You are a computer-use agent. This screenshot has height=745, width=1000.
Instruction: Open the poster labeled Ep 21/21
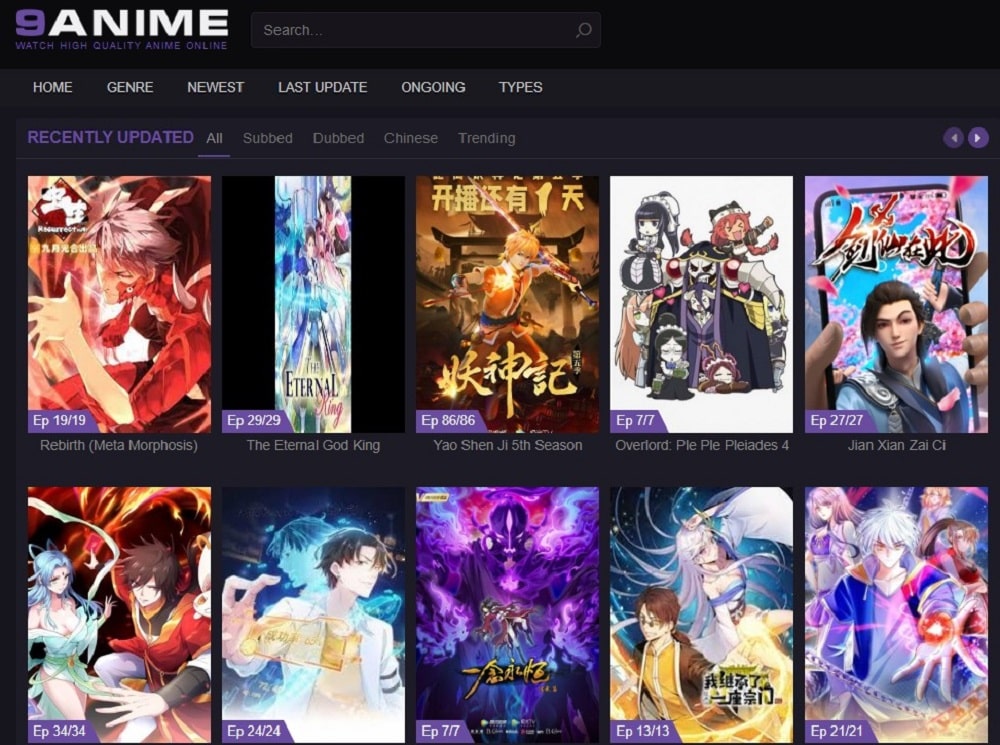point(896,615)
